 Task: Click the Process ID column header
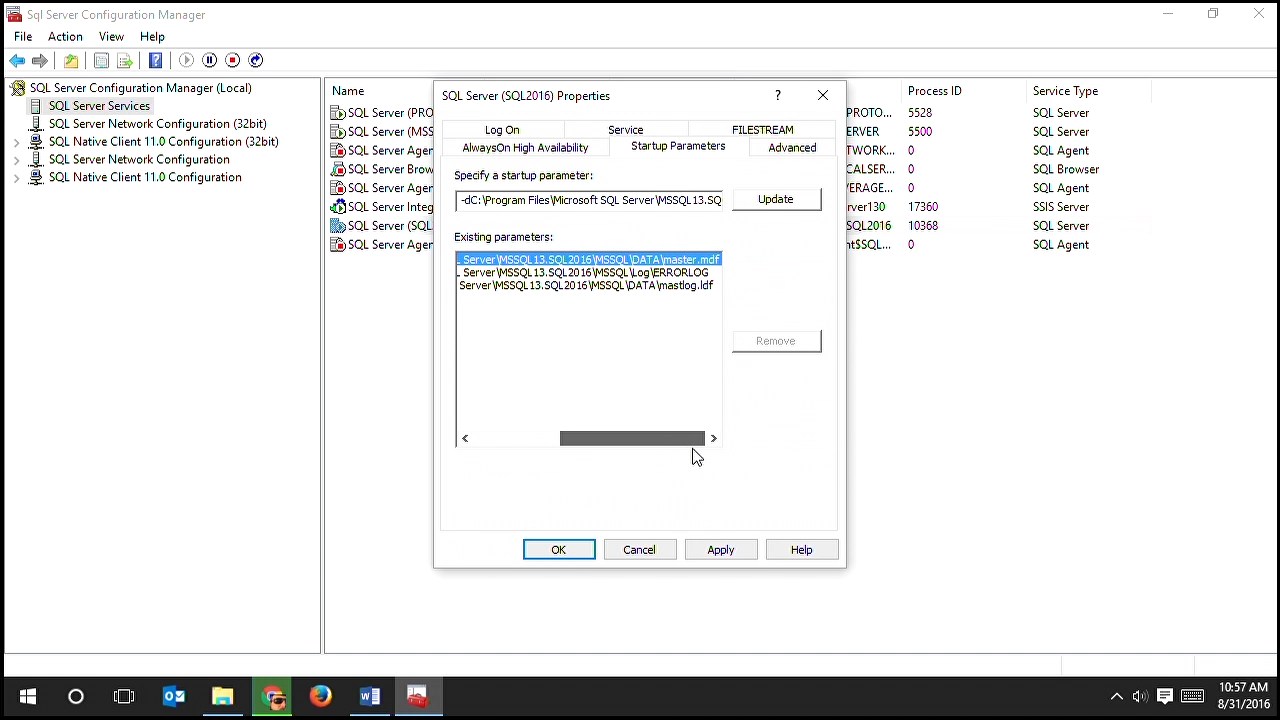934,91
